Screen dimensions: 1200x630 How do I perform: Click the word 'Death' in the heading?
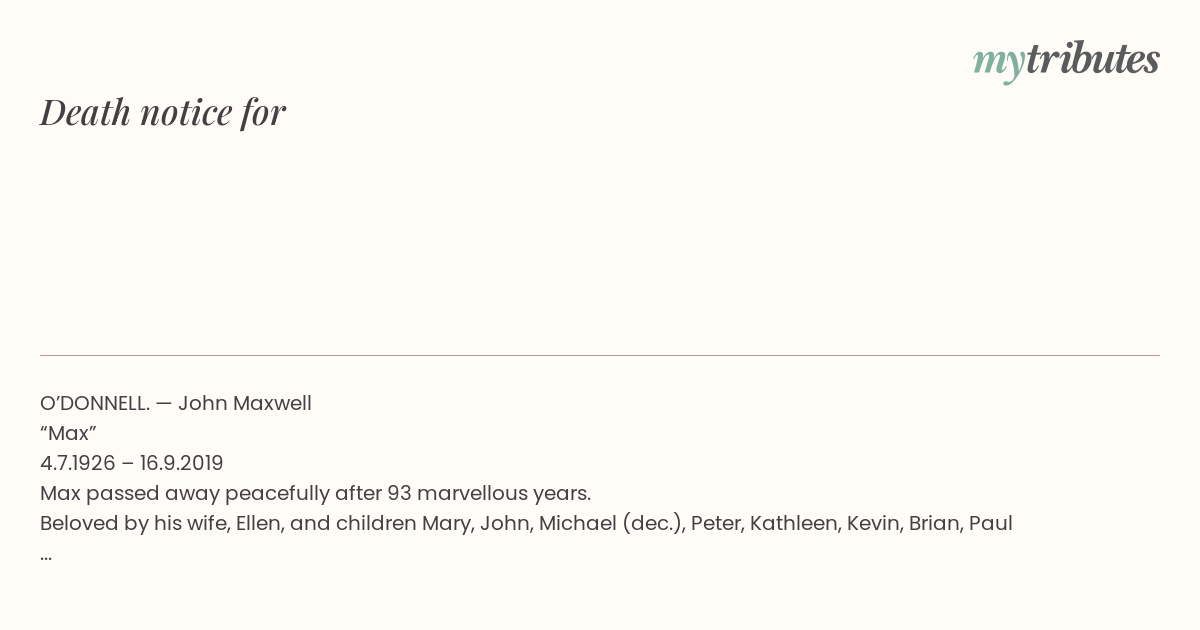tap(85, 112)
